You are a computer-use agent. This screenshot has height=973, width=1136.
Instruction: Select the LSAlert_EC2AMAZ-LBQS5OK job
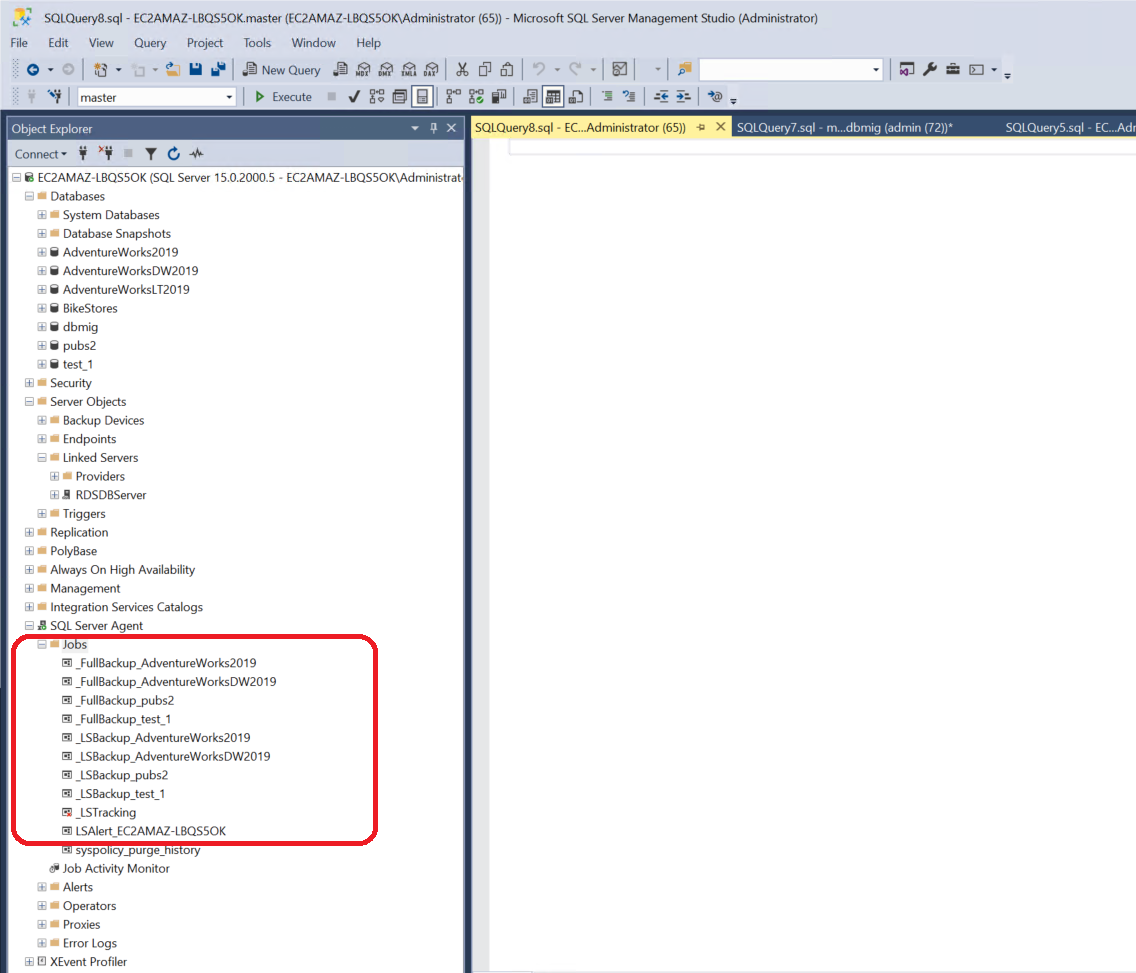(x=151, y=832)
